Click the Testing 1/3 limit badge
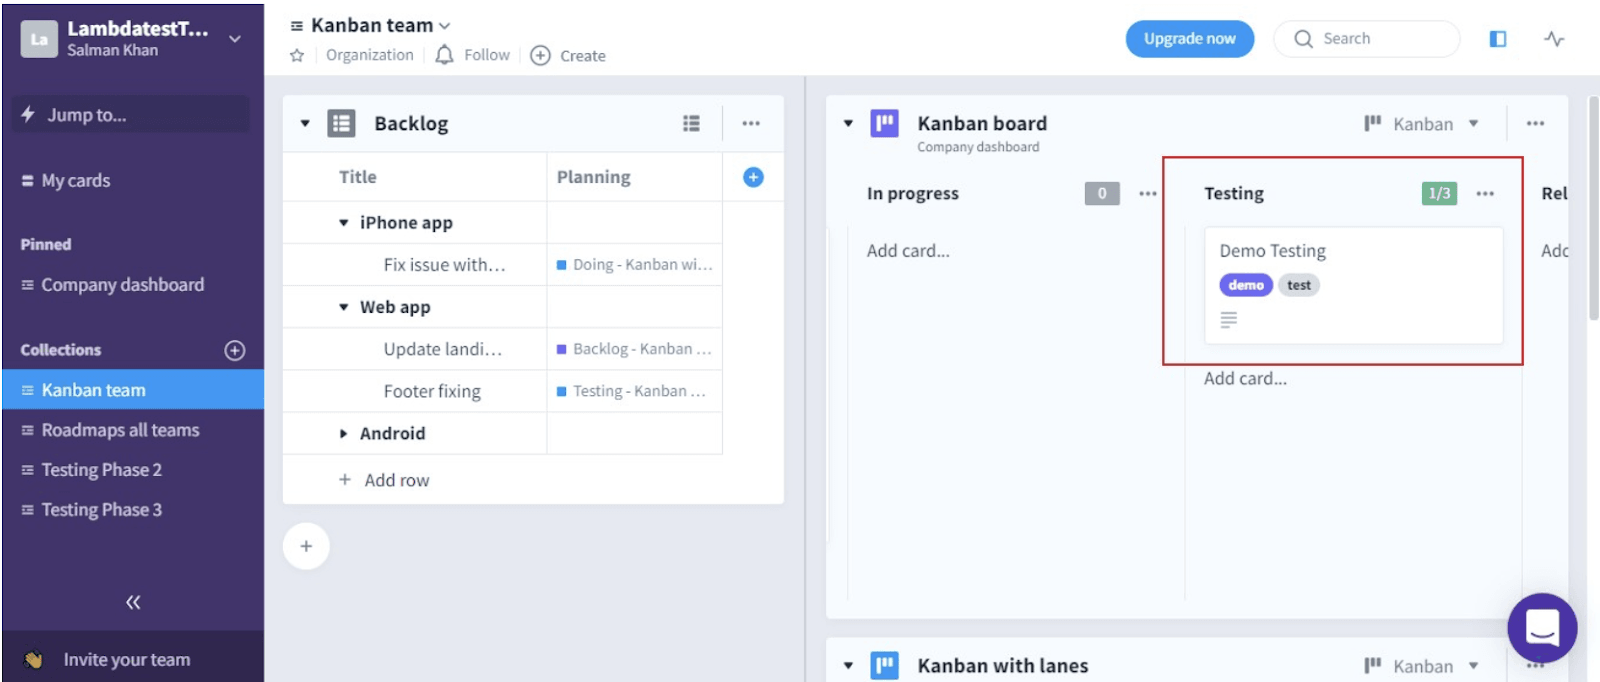This screenshot has width=1600, height=682. [x=1439, y=193]
